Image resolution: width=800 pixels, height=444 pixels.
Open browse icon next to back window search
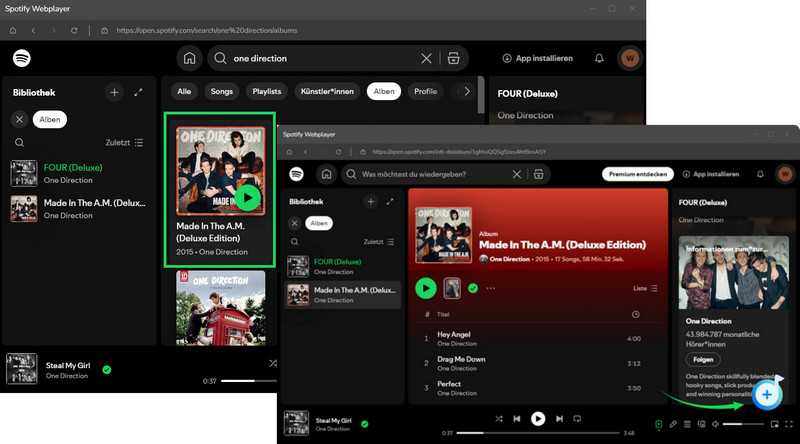[x=454, y=58]
